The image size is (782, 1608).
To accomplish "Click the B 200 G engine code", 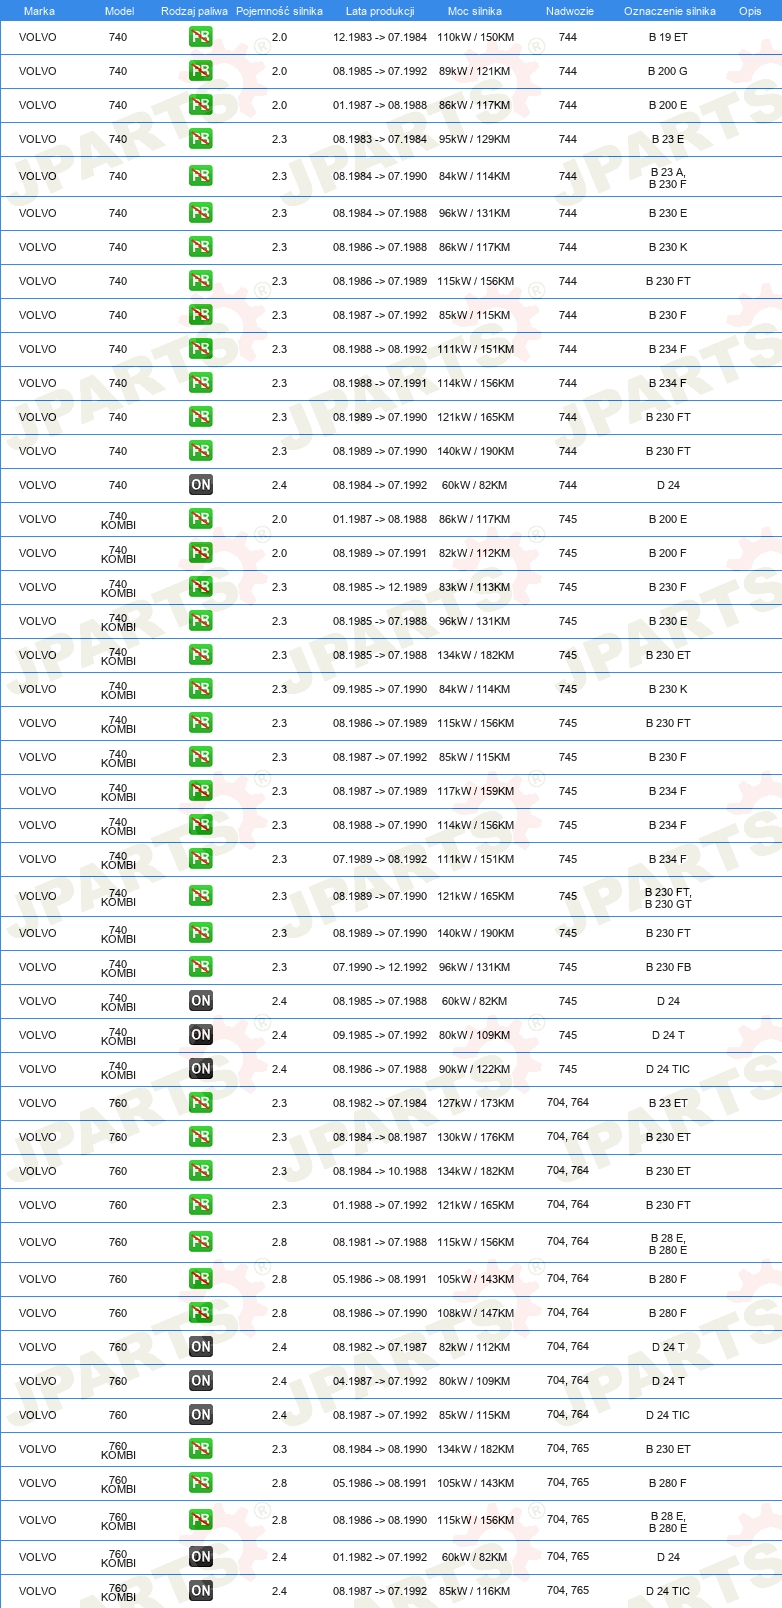I will pyautogui.click(x=668, y=71).
